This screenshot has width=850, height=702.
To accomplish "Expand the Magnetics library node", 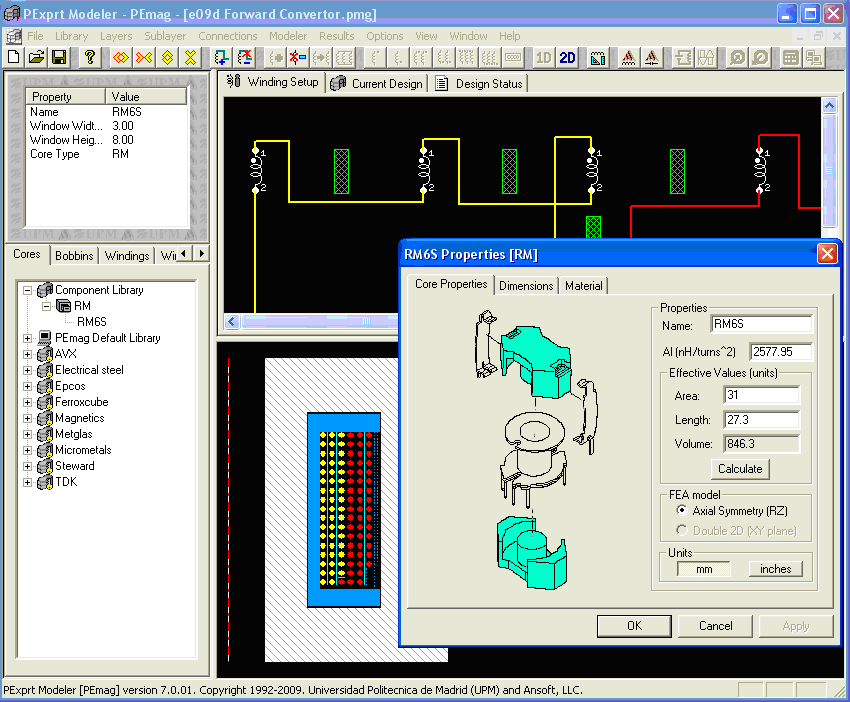I will tap(27, 418).
